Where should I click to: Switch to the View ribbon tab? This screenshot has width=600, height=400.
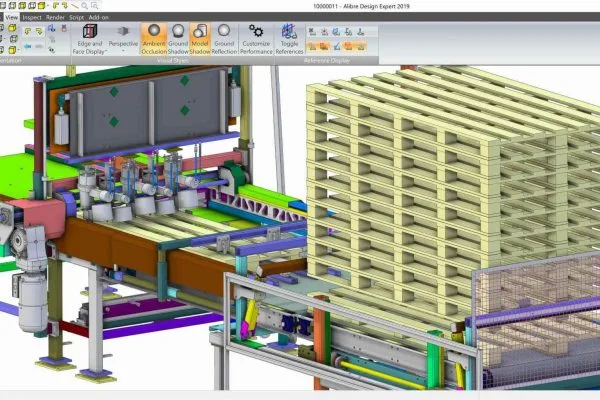click(11, 17)
